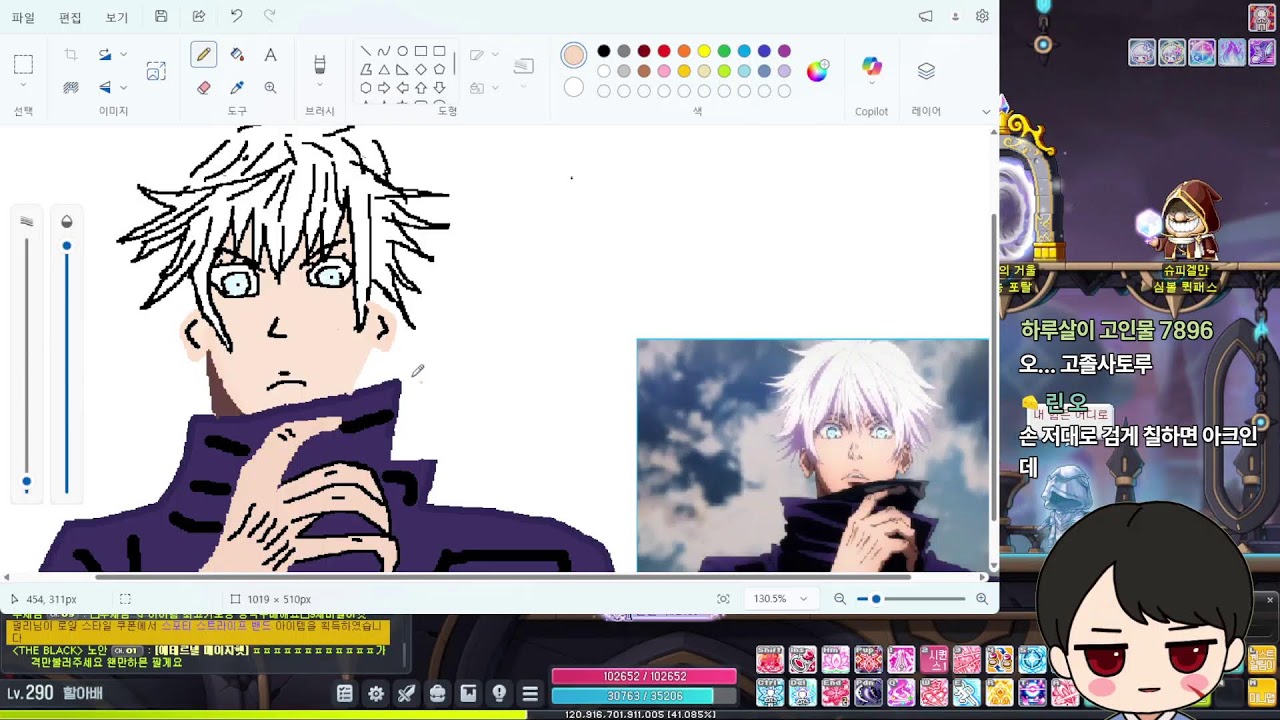Click the Redo arrow
Image resolution: width=1280 pixels, height=720 pixels.
[269, 16]
